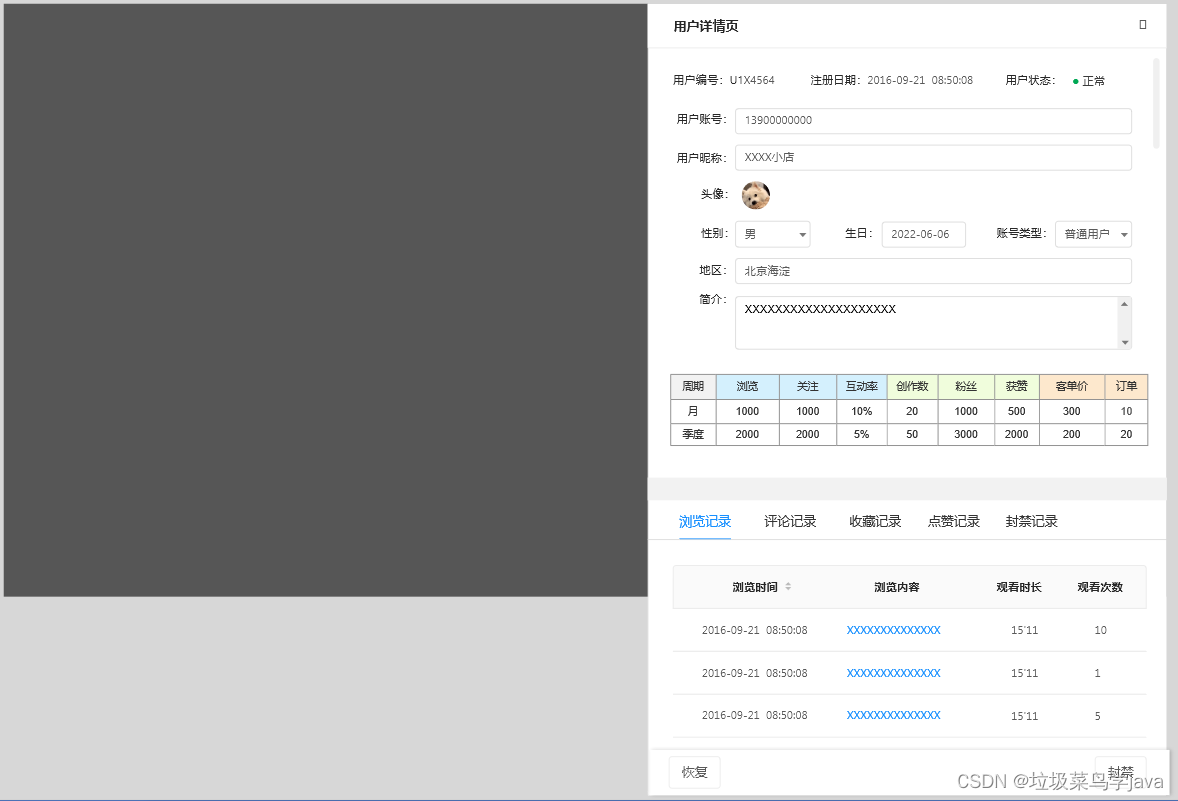Screen dimensions: 1178x801
Task: Click the 恢复 button
Action: [694, 772]
